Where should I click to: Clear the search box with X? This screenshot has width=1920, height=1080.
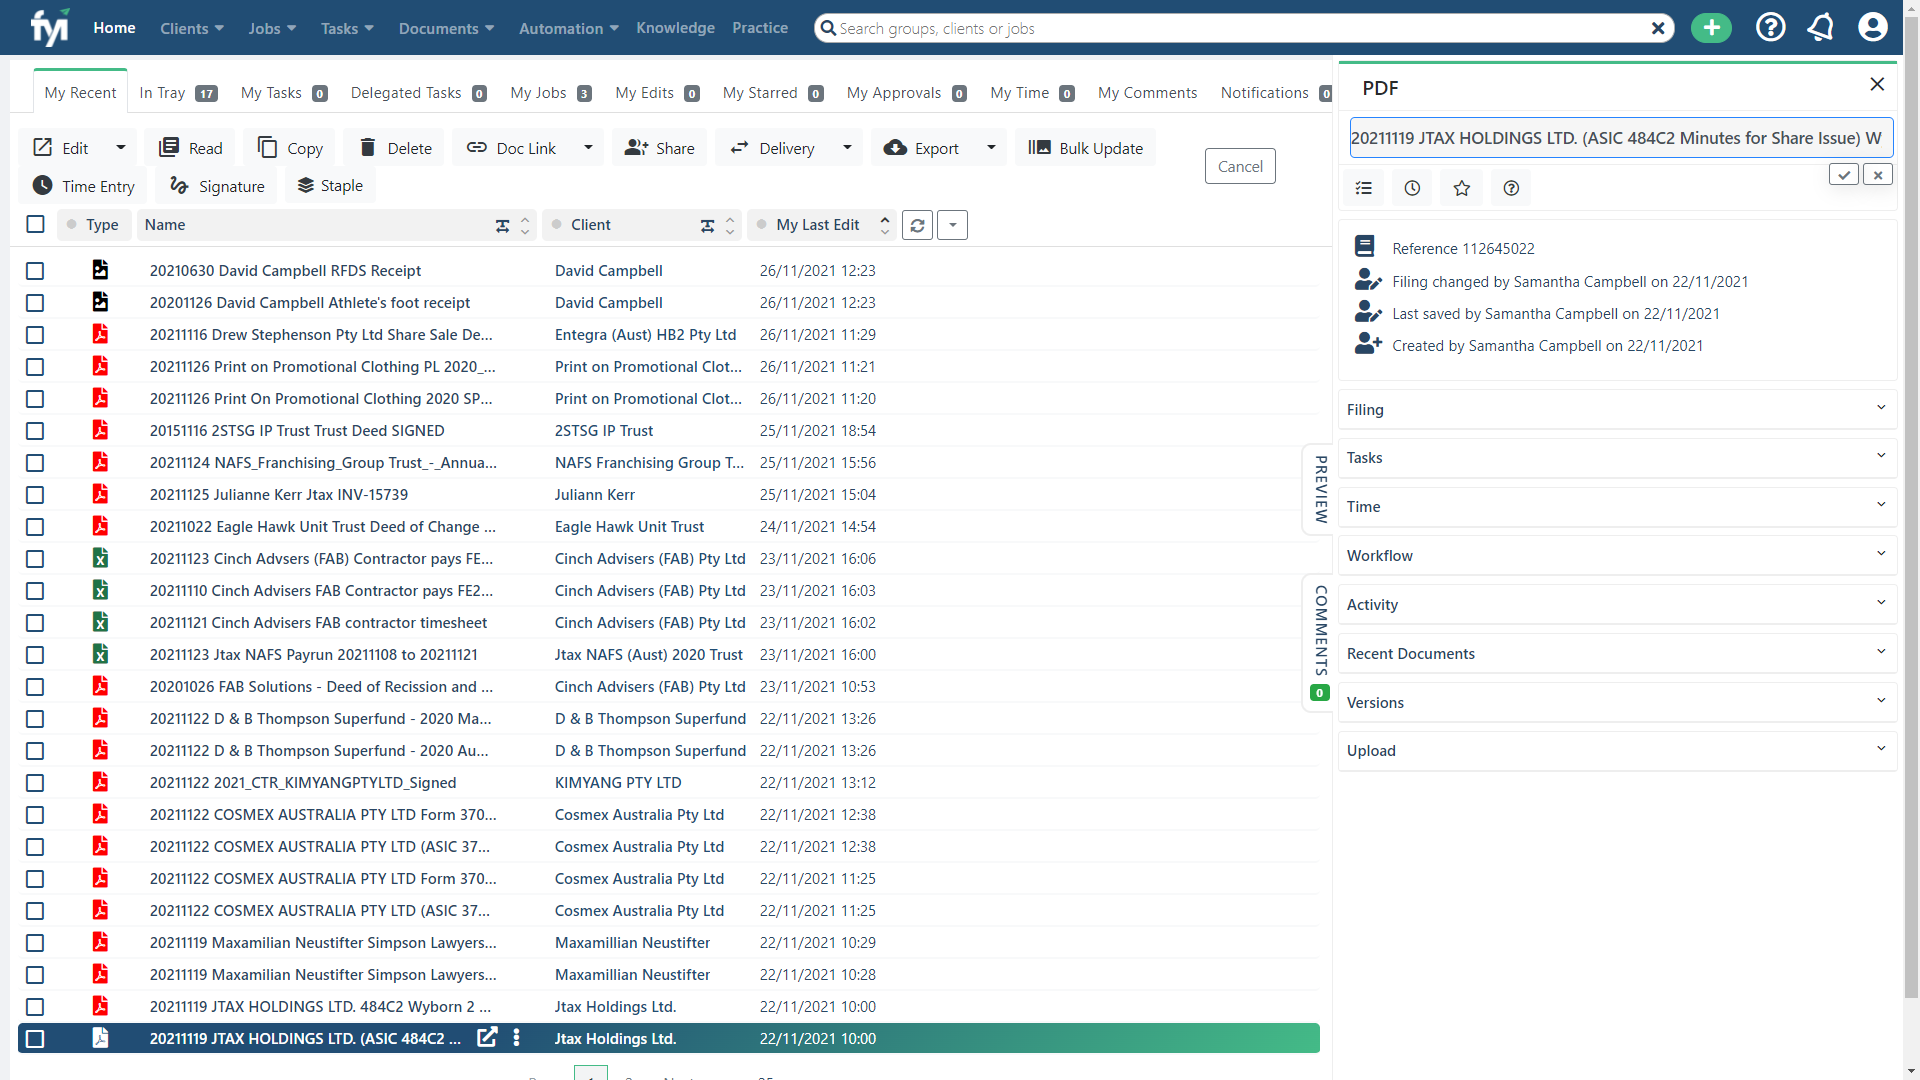coord(1658,28)
